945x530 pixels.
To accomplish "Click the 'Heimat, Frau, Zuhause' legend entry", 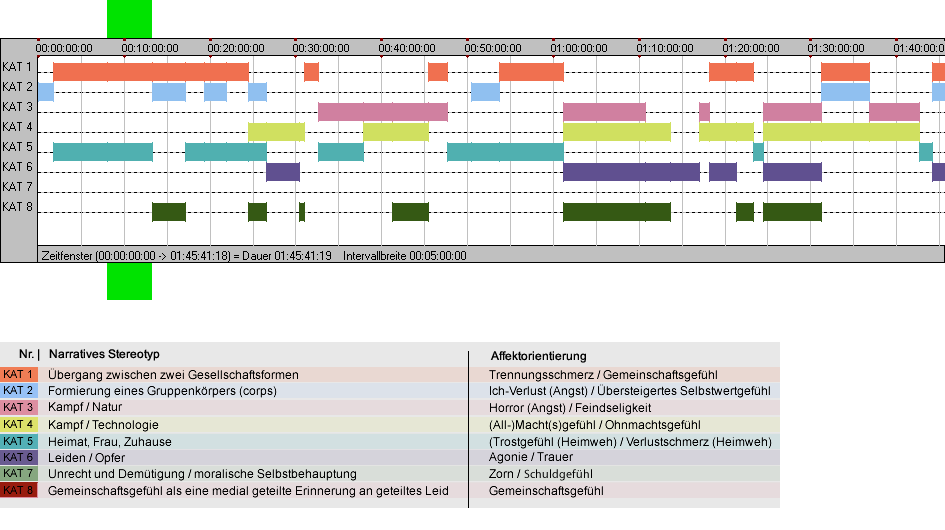I will point(110,442).
